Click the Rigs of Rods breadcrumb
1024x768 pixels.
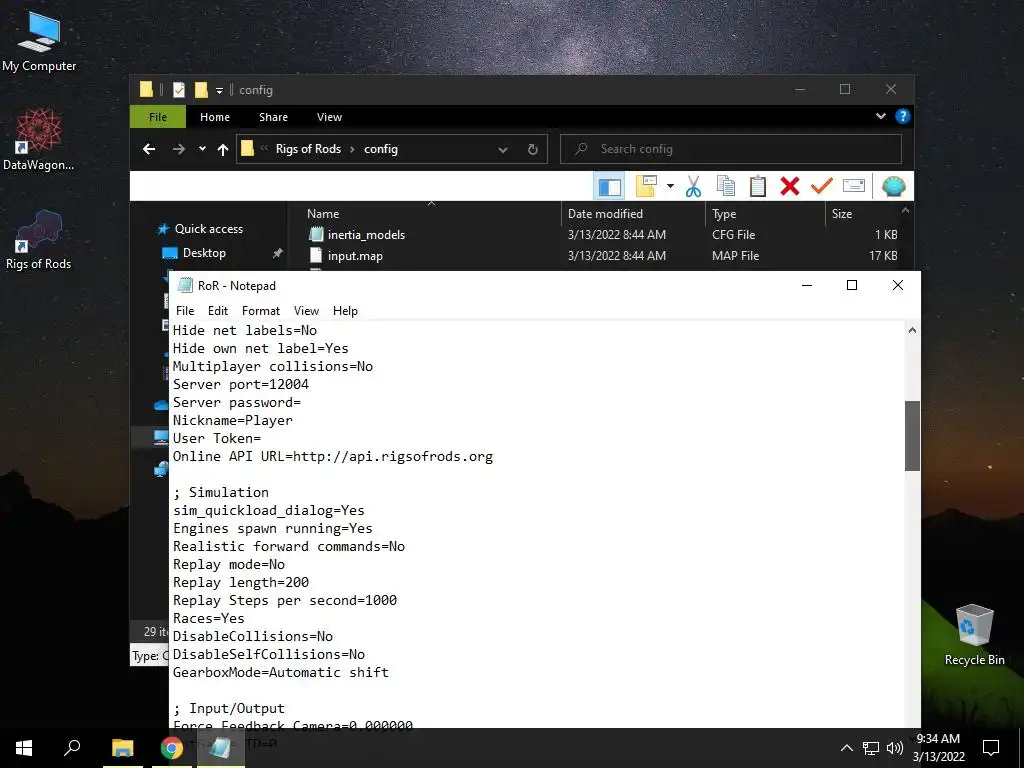(308, 149)
